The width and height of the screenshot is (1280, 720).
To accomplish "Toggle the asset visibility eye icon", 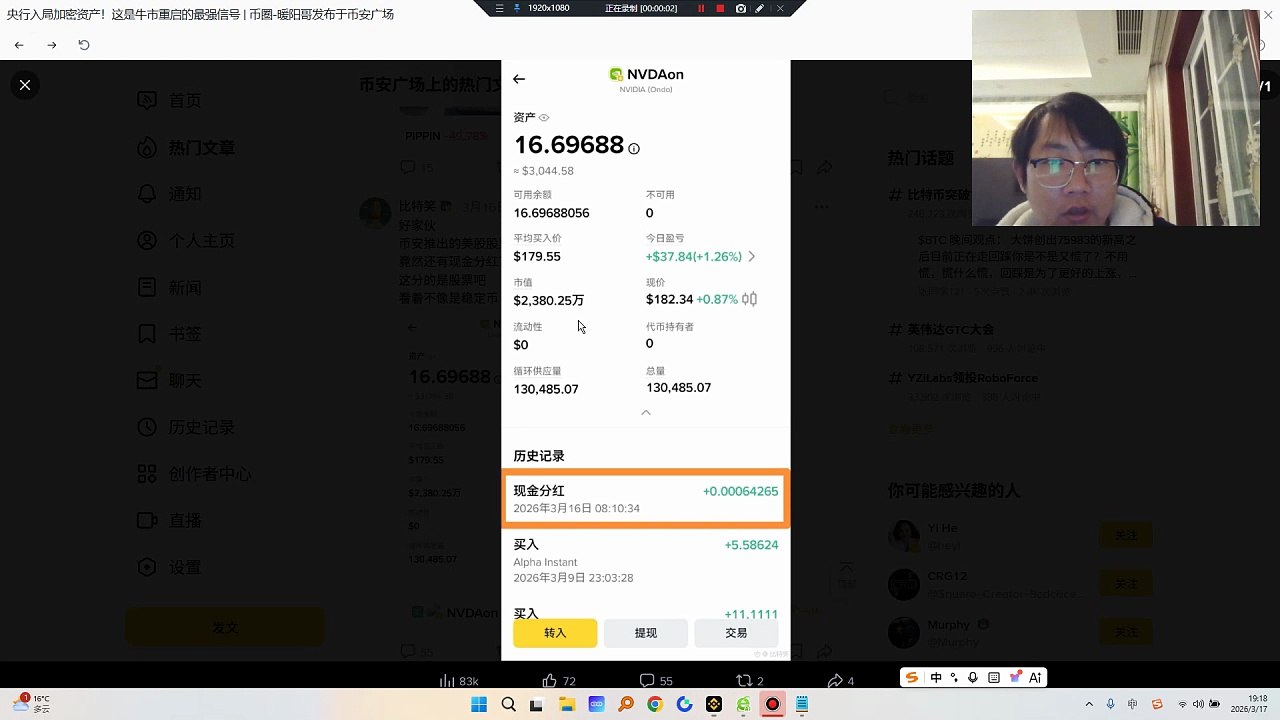I will click(544, 118).
